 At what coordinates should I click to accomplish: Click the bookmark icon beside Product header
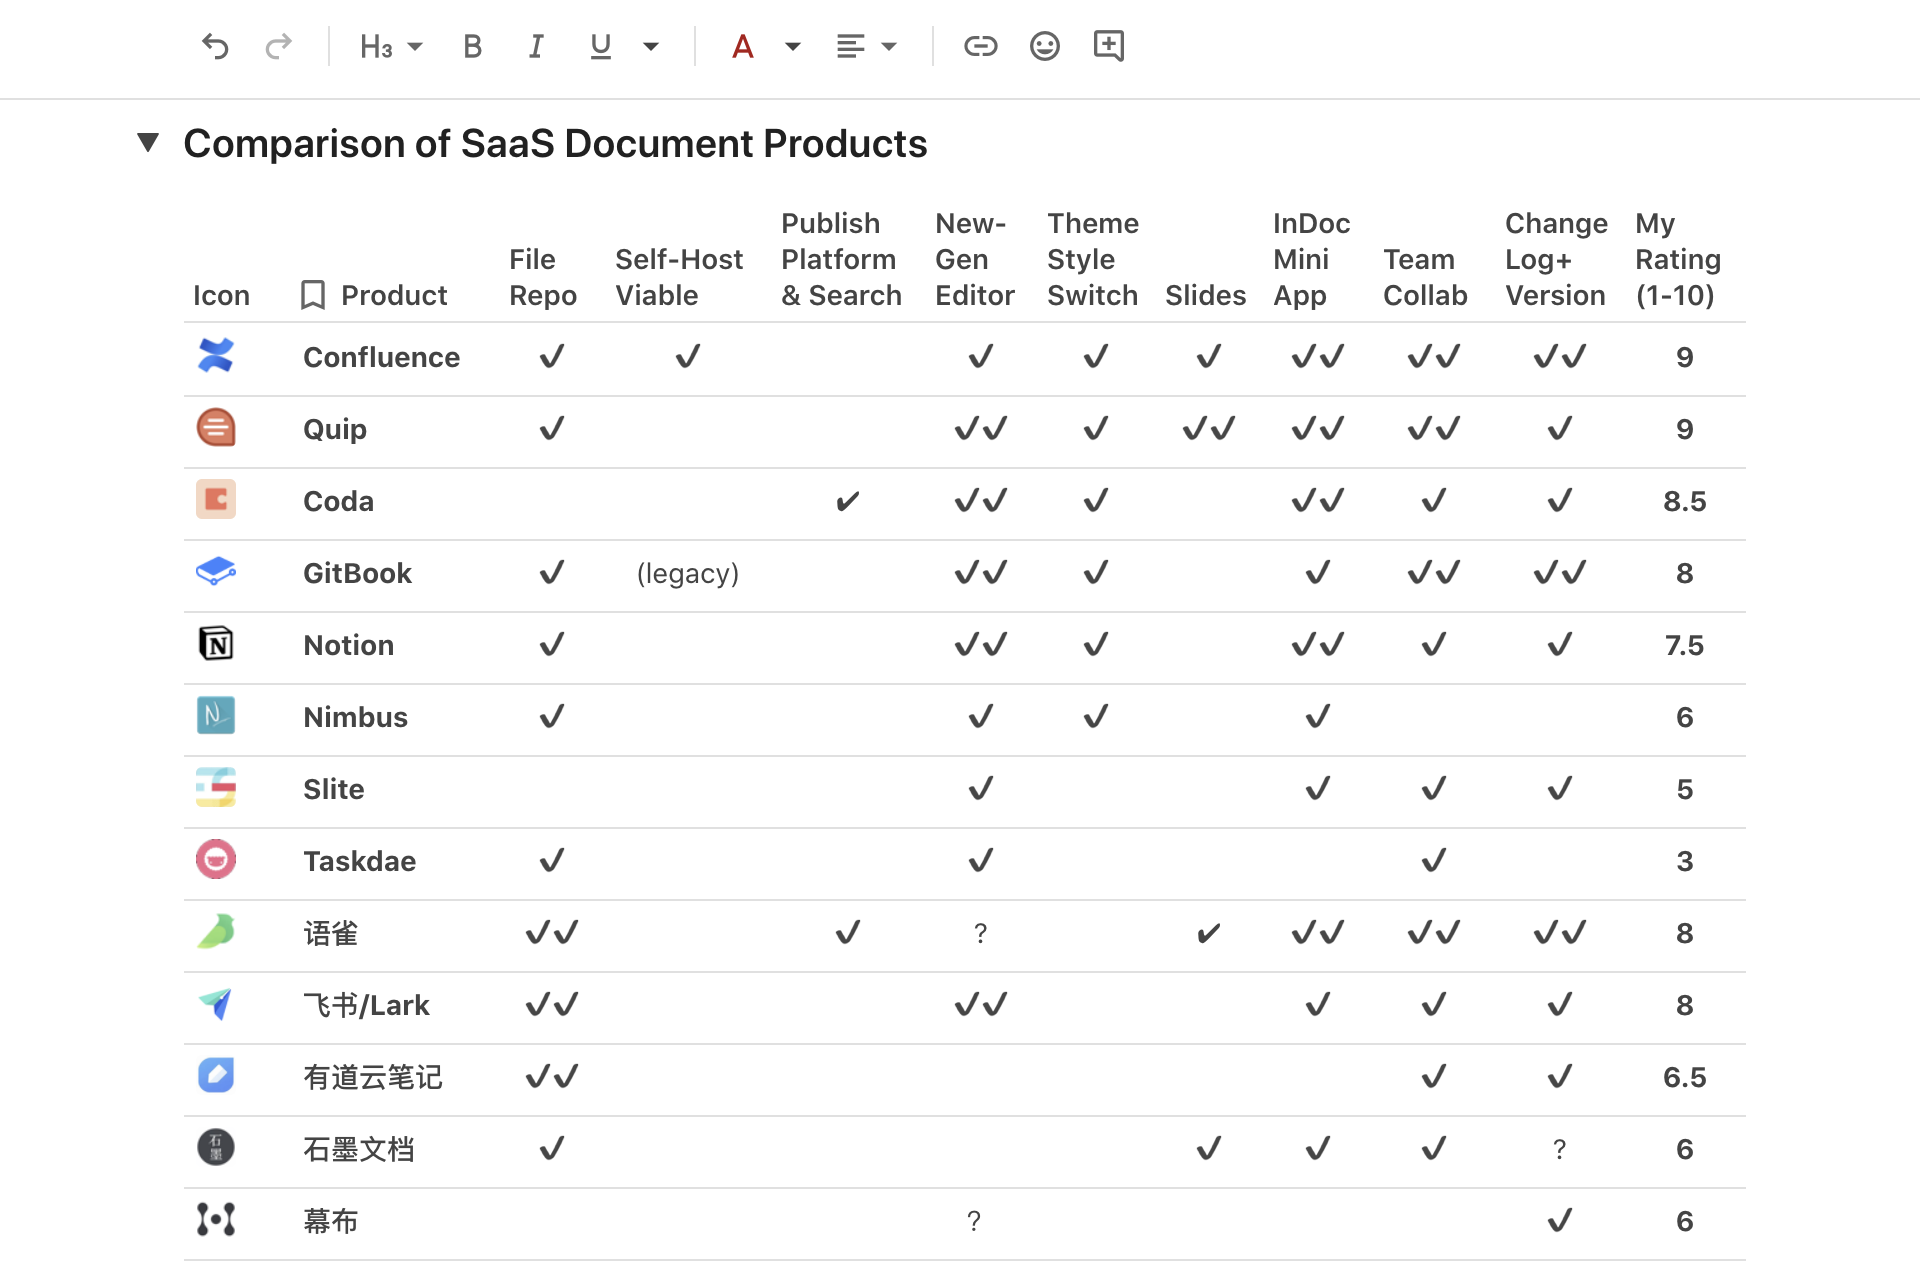pos(313,295)
